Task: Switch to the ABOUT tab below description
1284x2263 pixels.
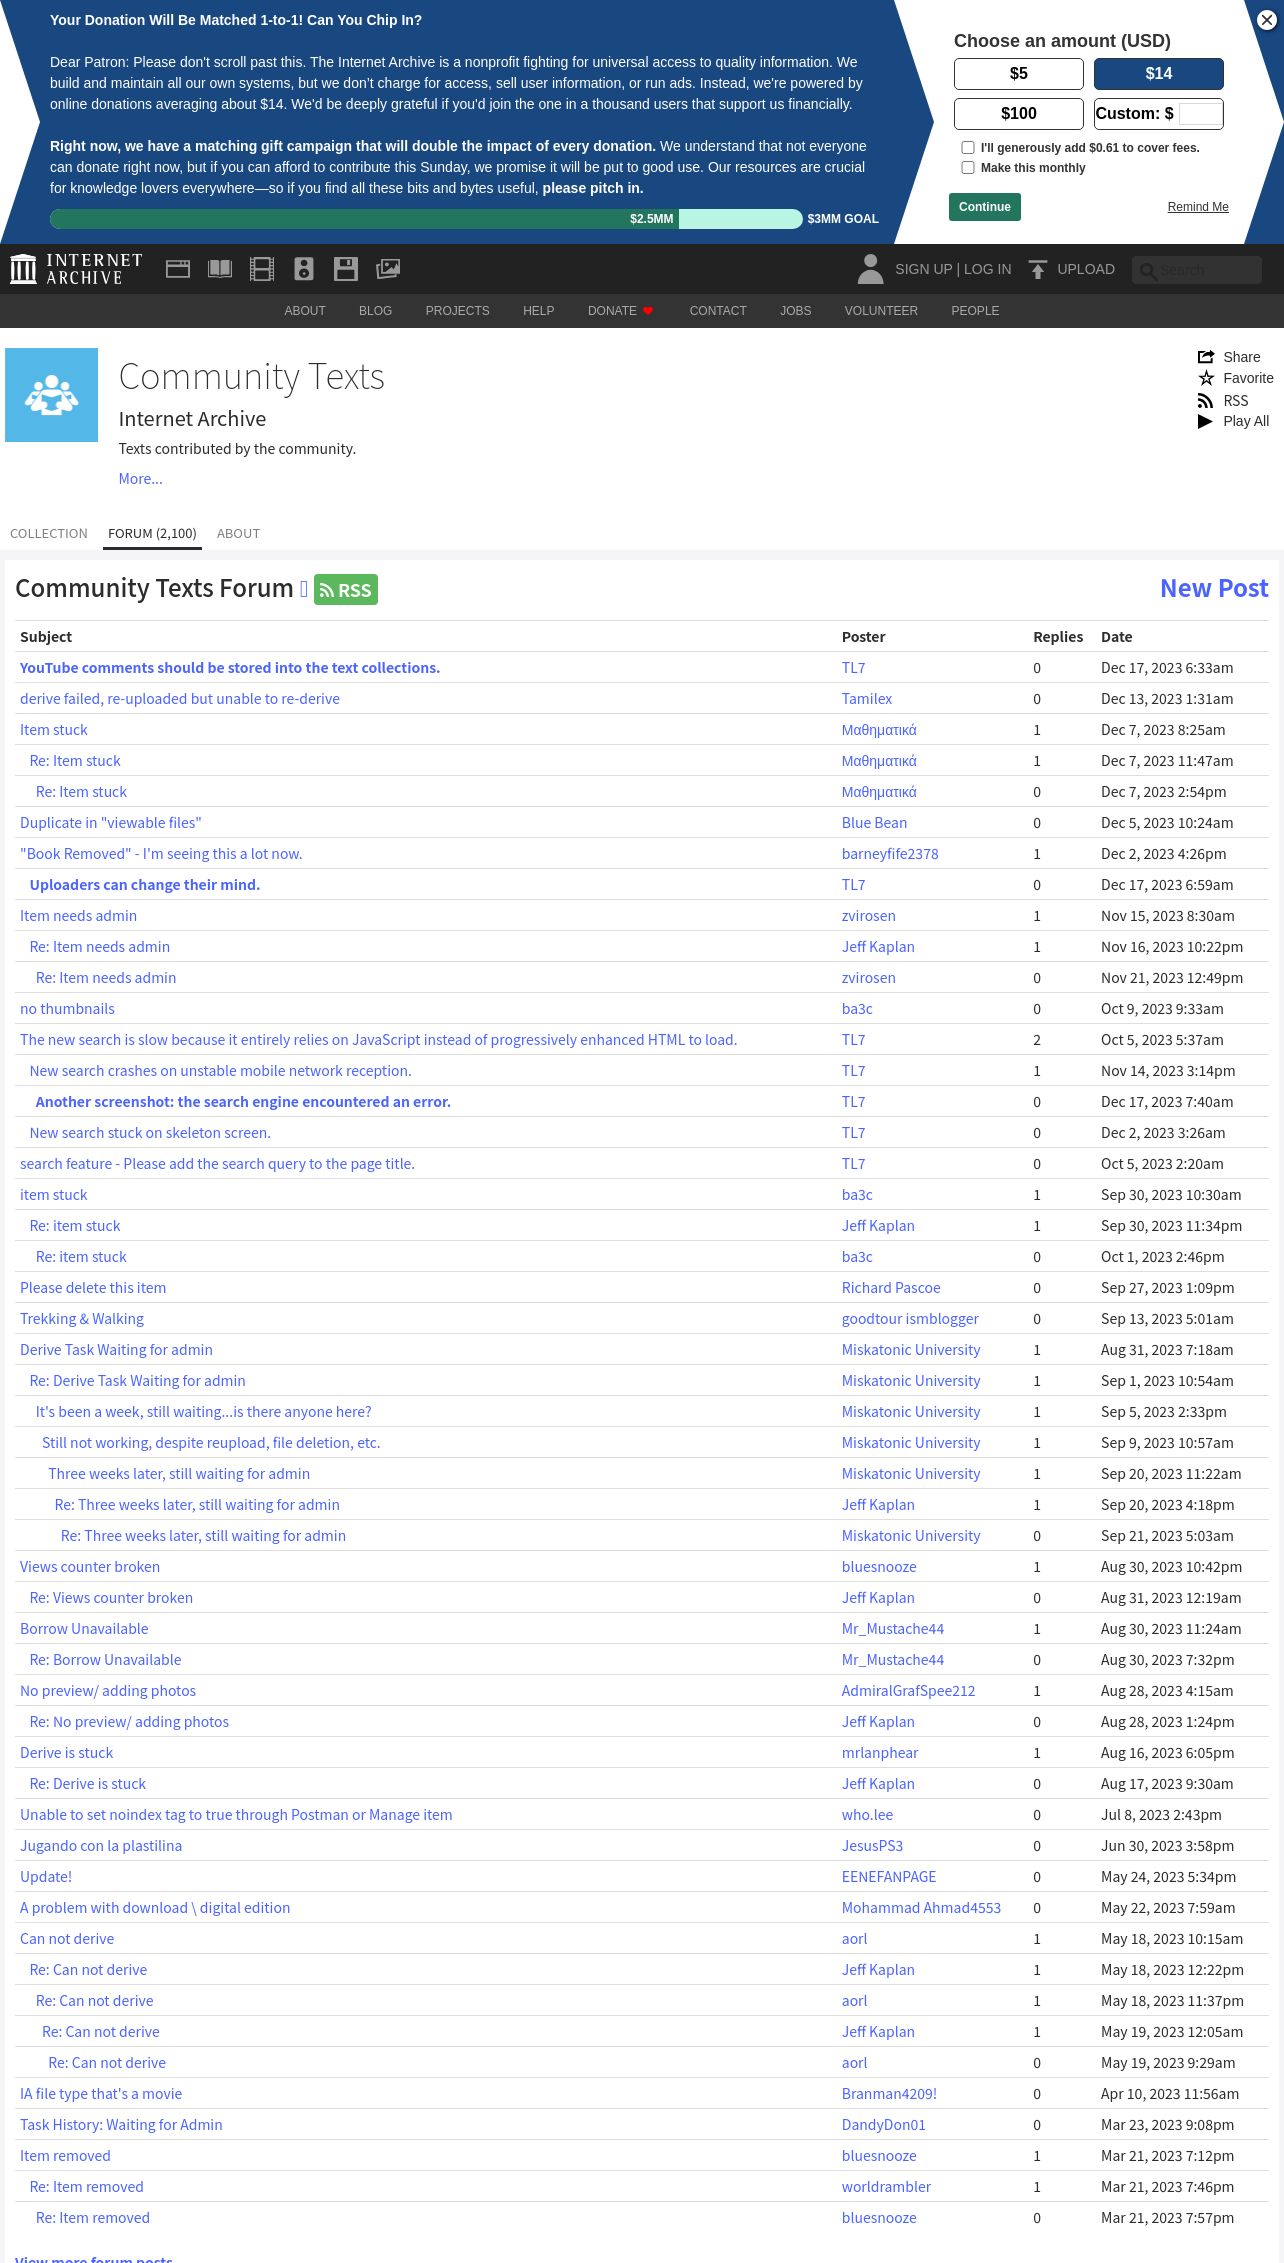Action: [x=238, y=534]
